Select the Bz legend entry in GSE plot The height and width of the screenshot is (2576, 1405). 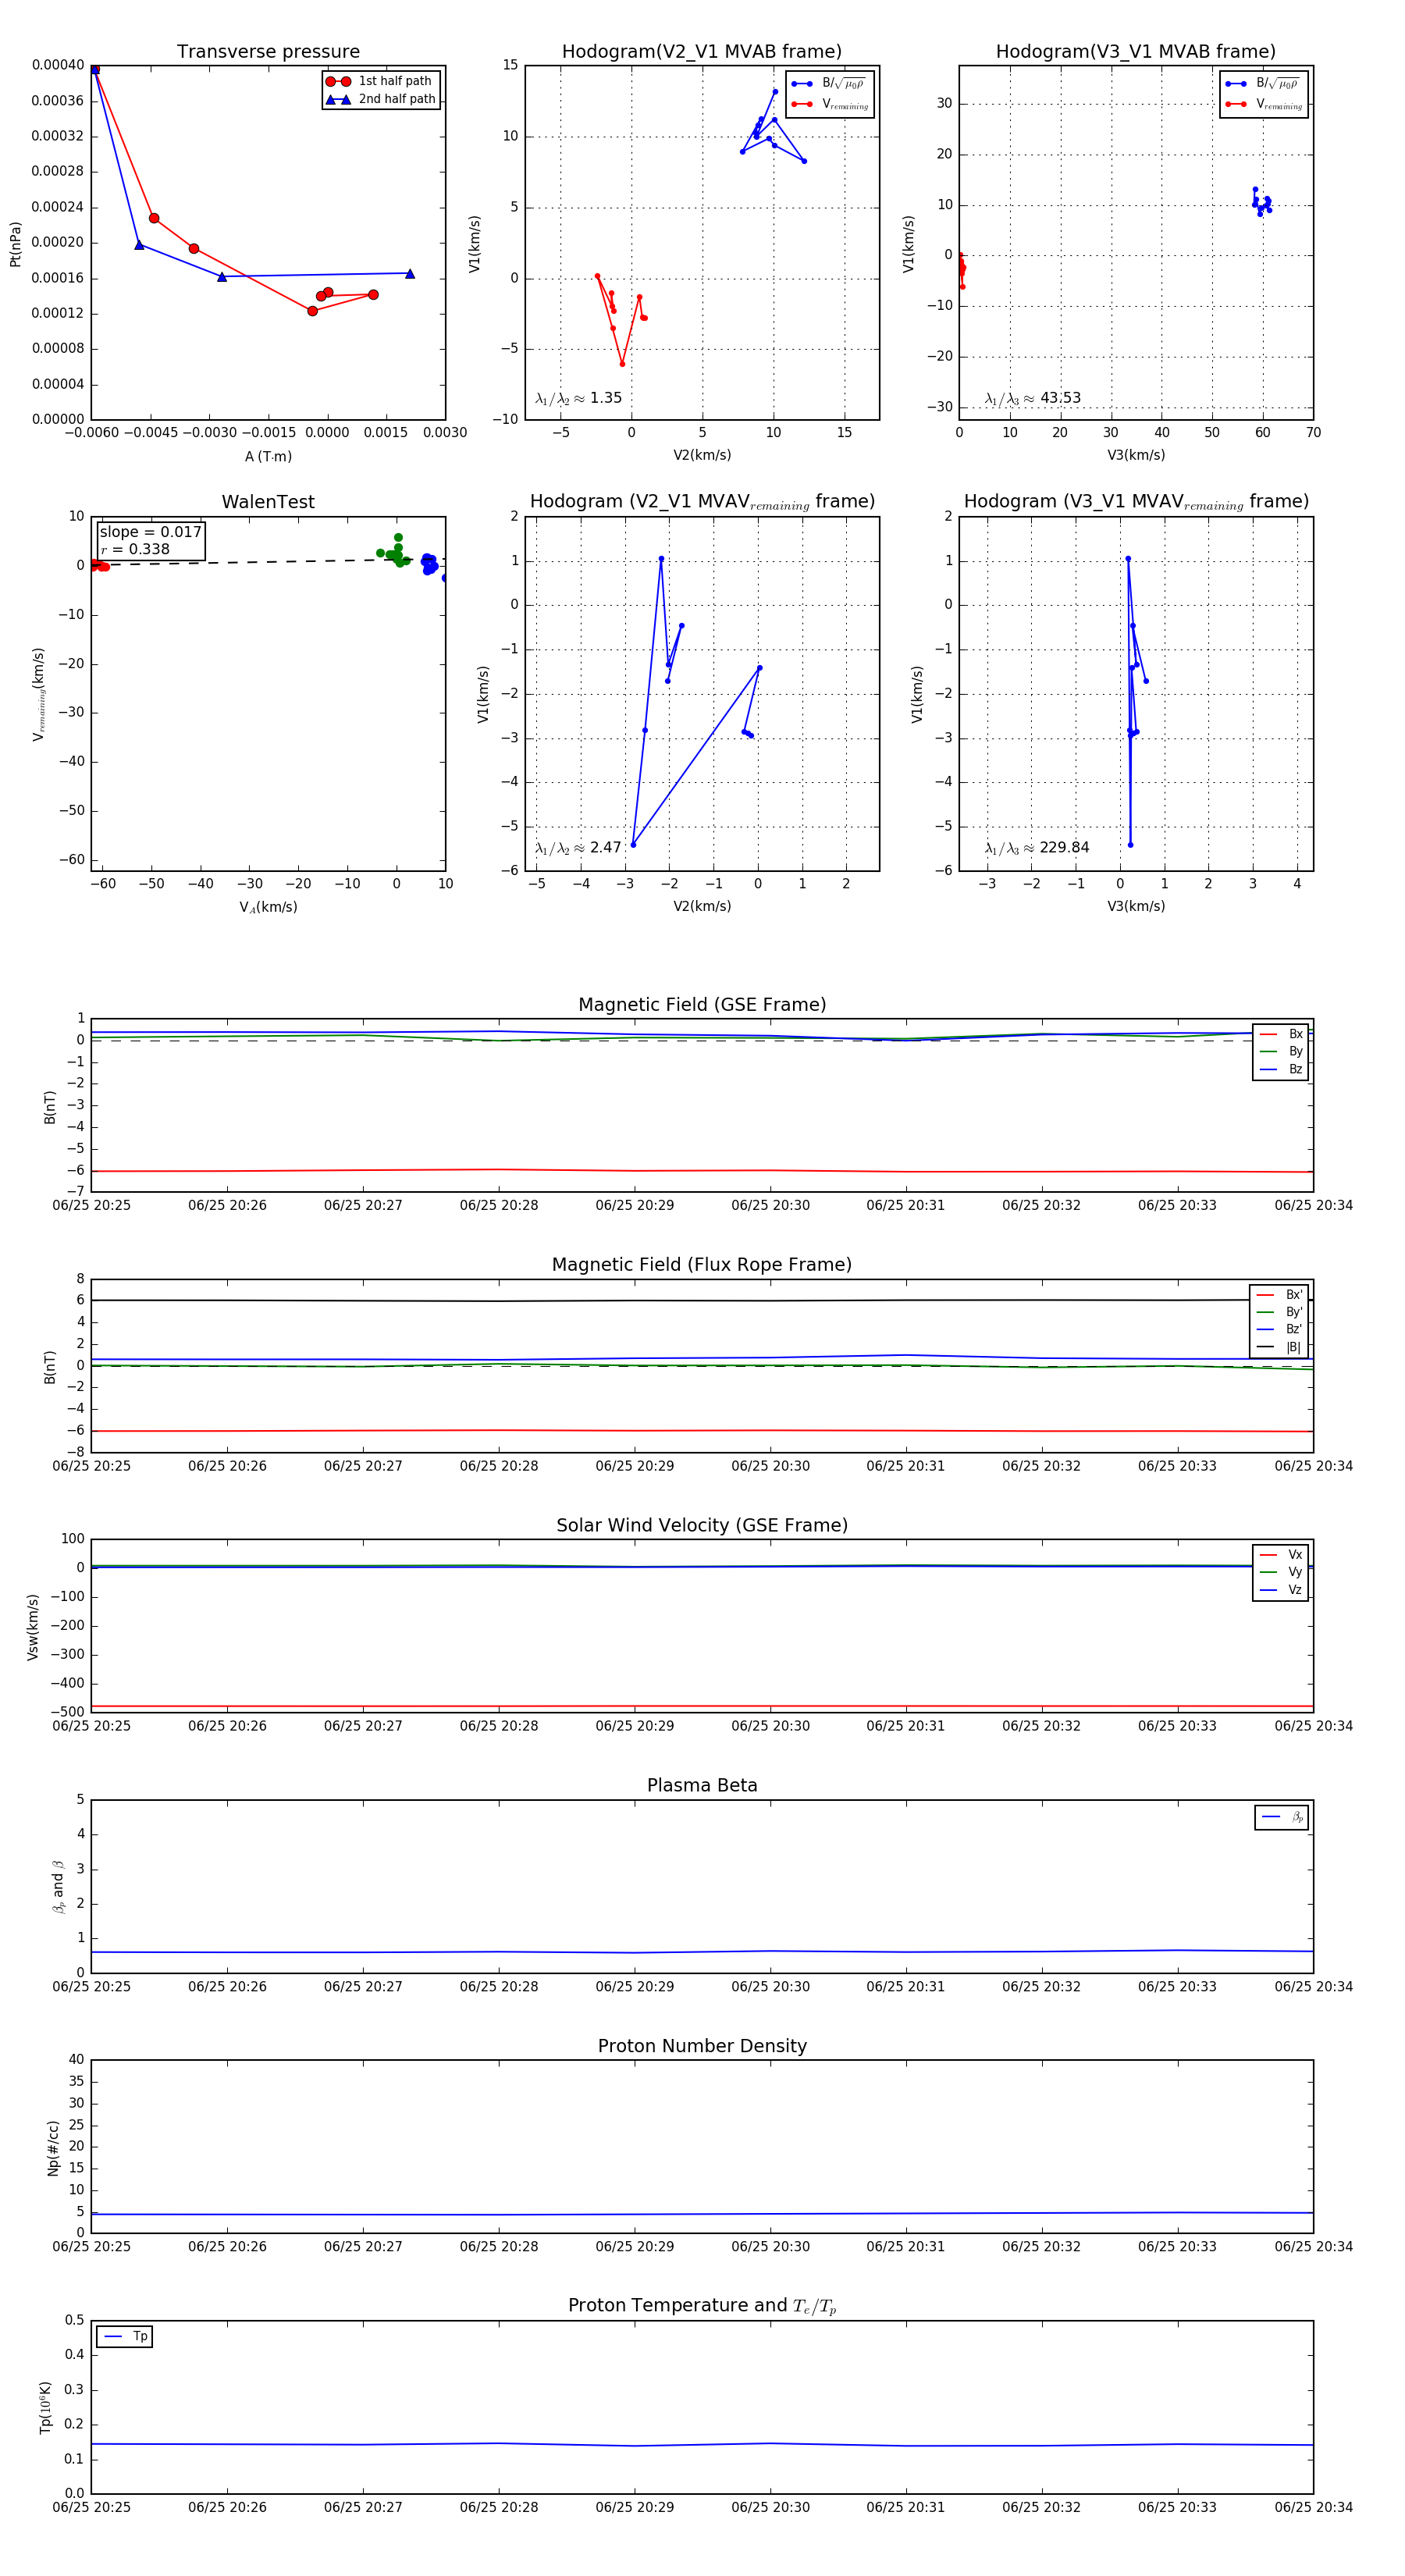(x=1281, y=1069)
